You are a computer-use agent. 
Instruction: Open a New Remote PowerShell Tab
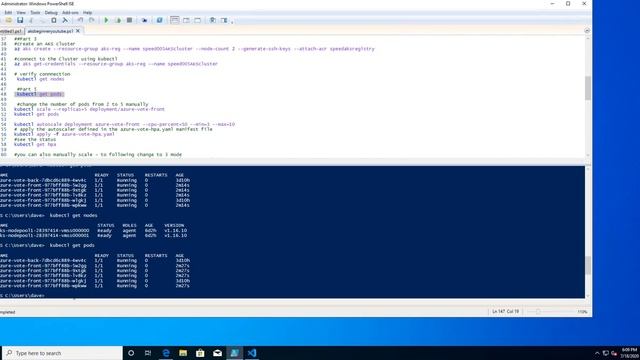click(x=144, y=20)
